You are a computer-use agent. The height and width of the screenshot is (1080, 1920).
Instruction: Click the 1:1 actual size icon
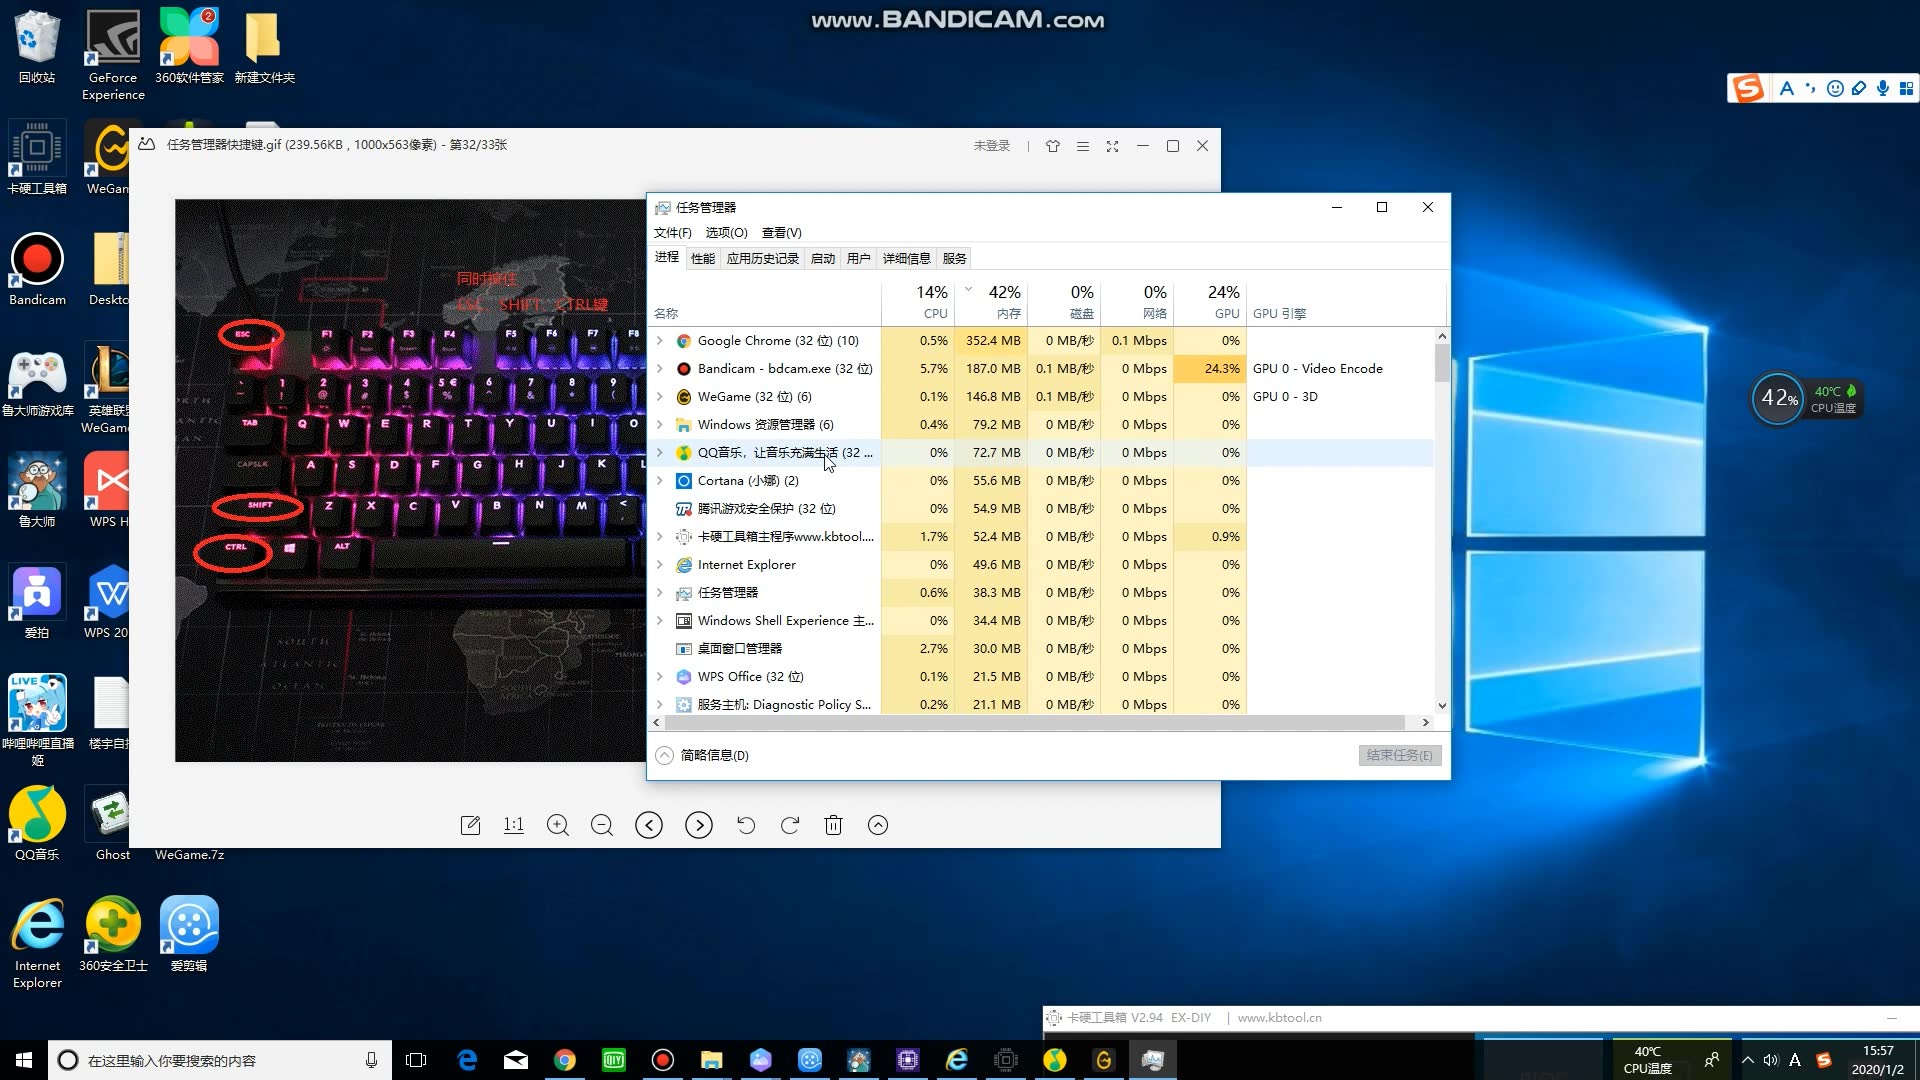tap(514, 825)
